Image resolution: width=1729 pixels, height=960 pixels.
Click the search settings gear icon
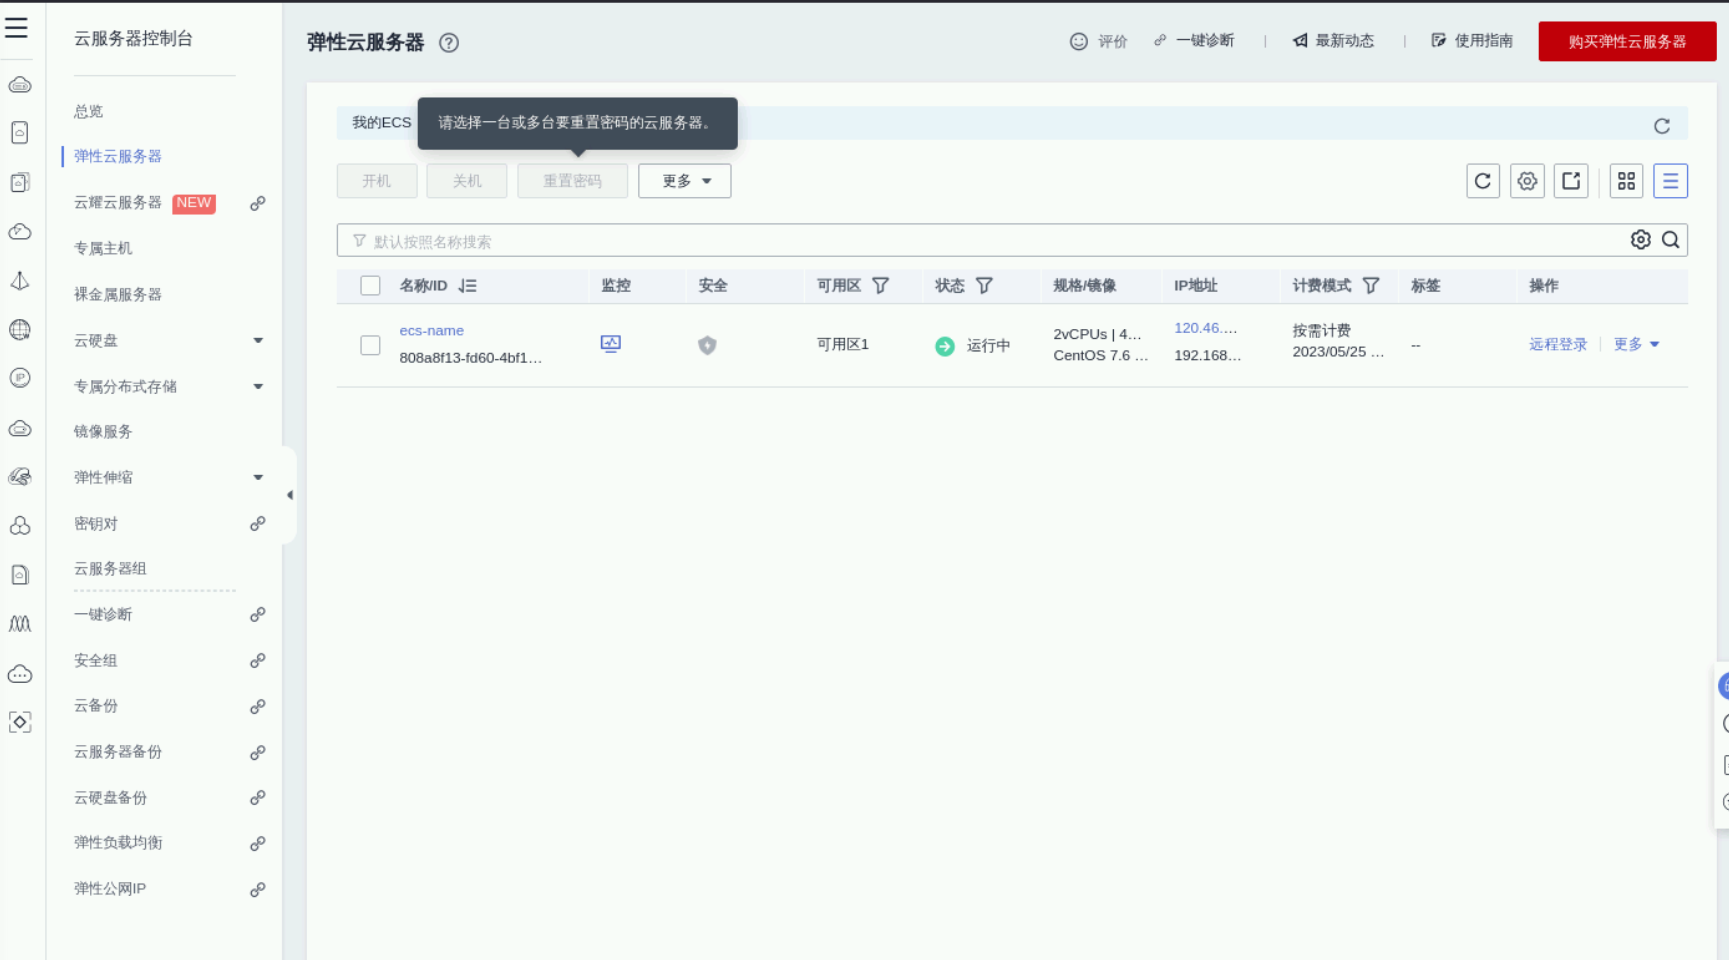pos(1641,240)
